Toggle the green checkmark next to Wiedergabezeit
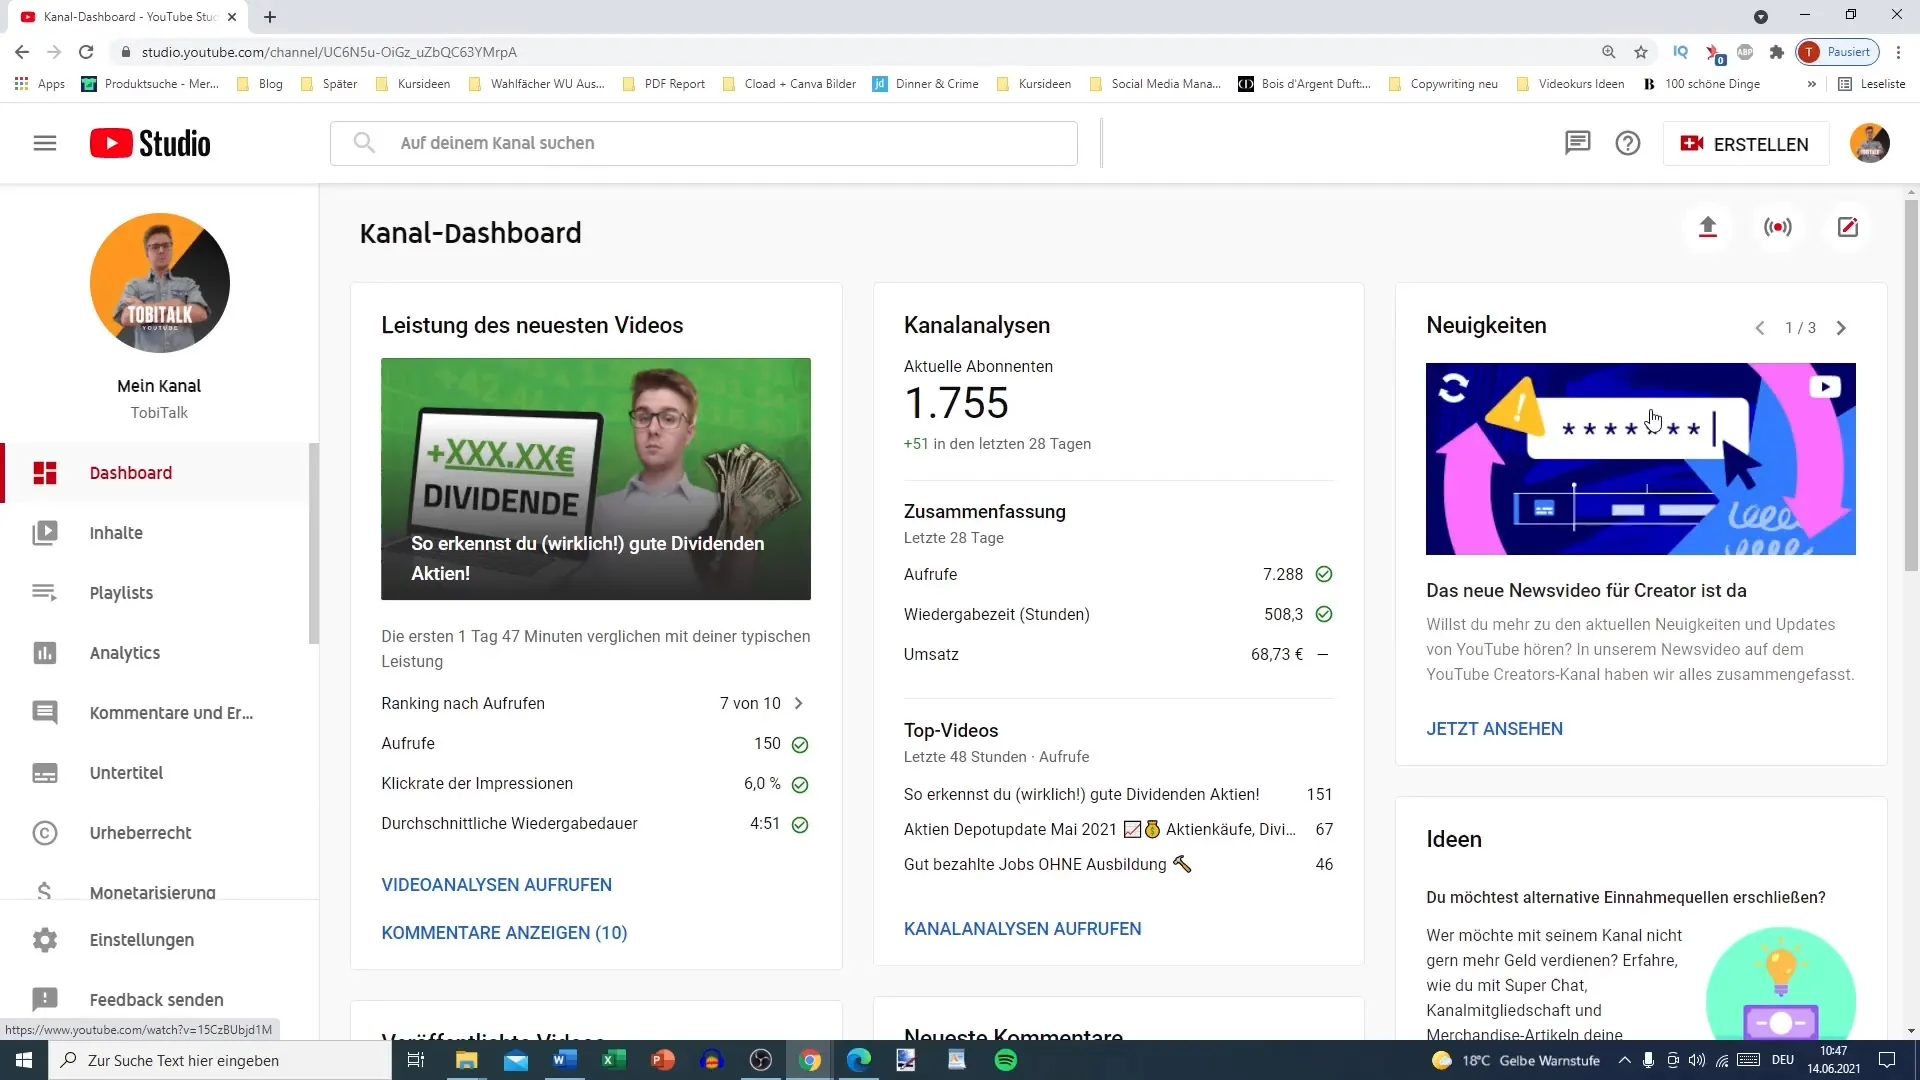The width and height of the screenshot is (1920, 1080). 1325,615
